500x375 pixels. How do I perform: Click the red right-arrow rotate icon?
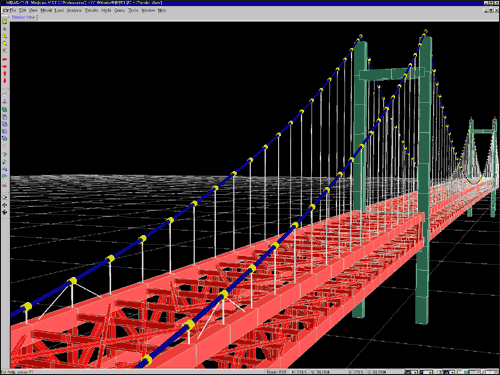click(5, 67)
